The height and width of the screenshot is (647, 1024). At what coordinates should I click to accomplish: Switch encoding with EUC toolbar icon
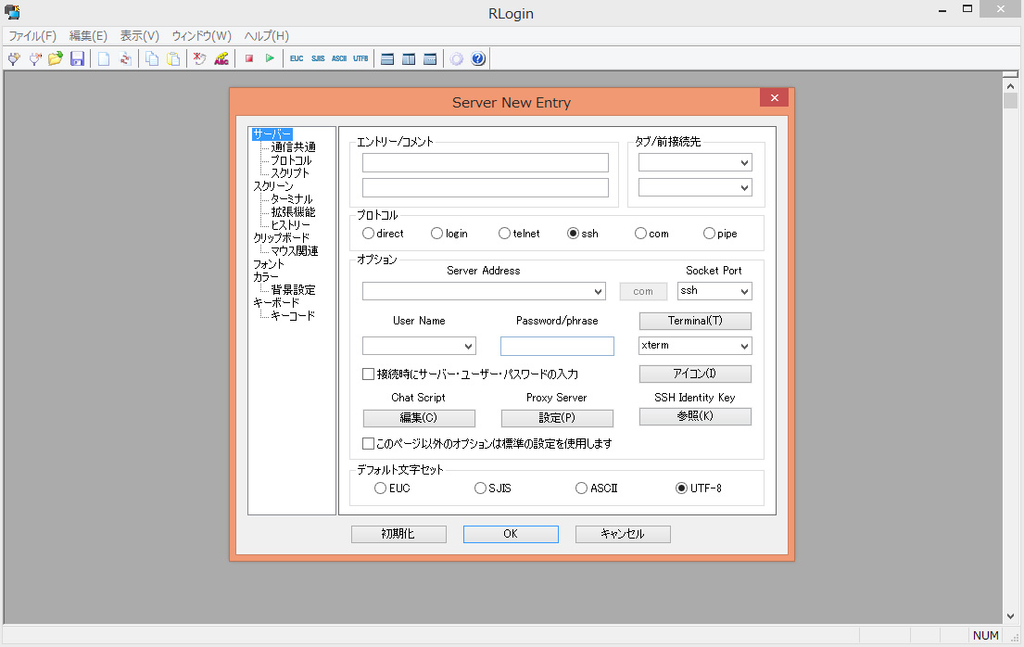tap(296, 59)
